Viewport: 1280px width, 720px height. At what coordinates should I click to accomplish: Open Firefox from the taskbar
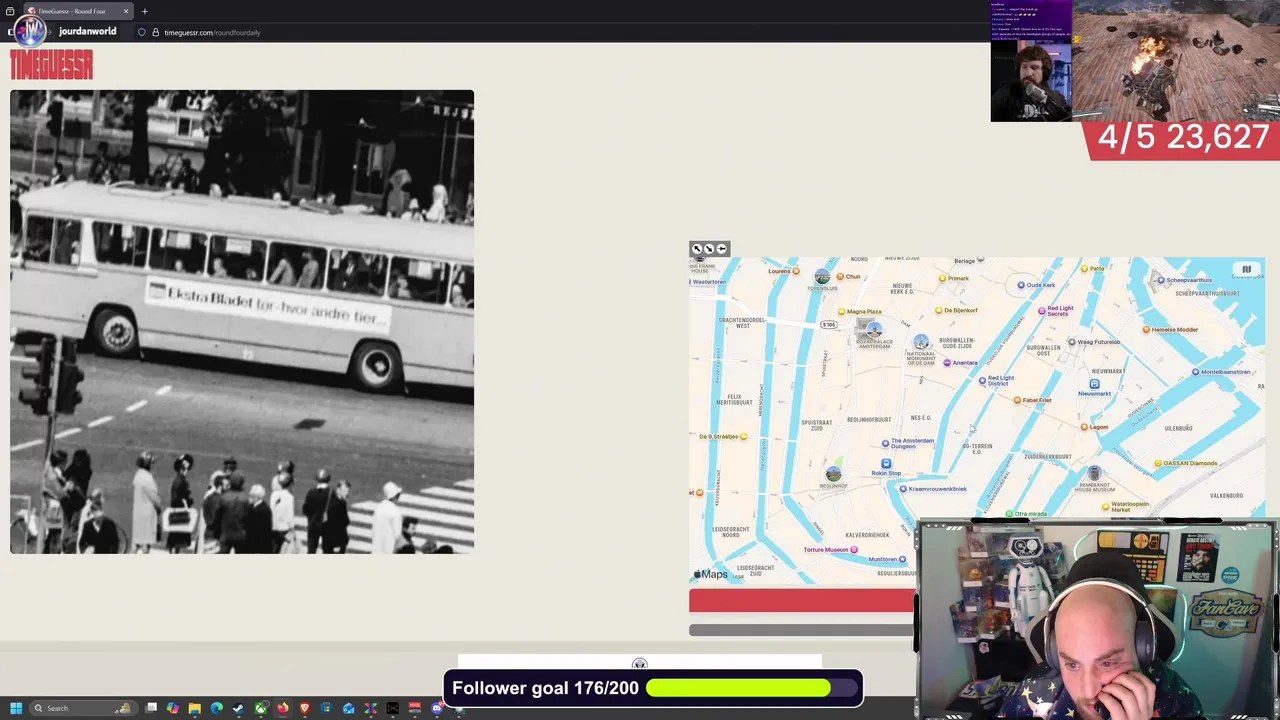coord(283,708)
